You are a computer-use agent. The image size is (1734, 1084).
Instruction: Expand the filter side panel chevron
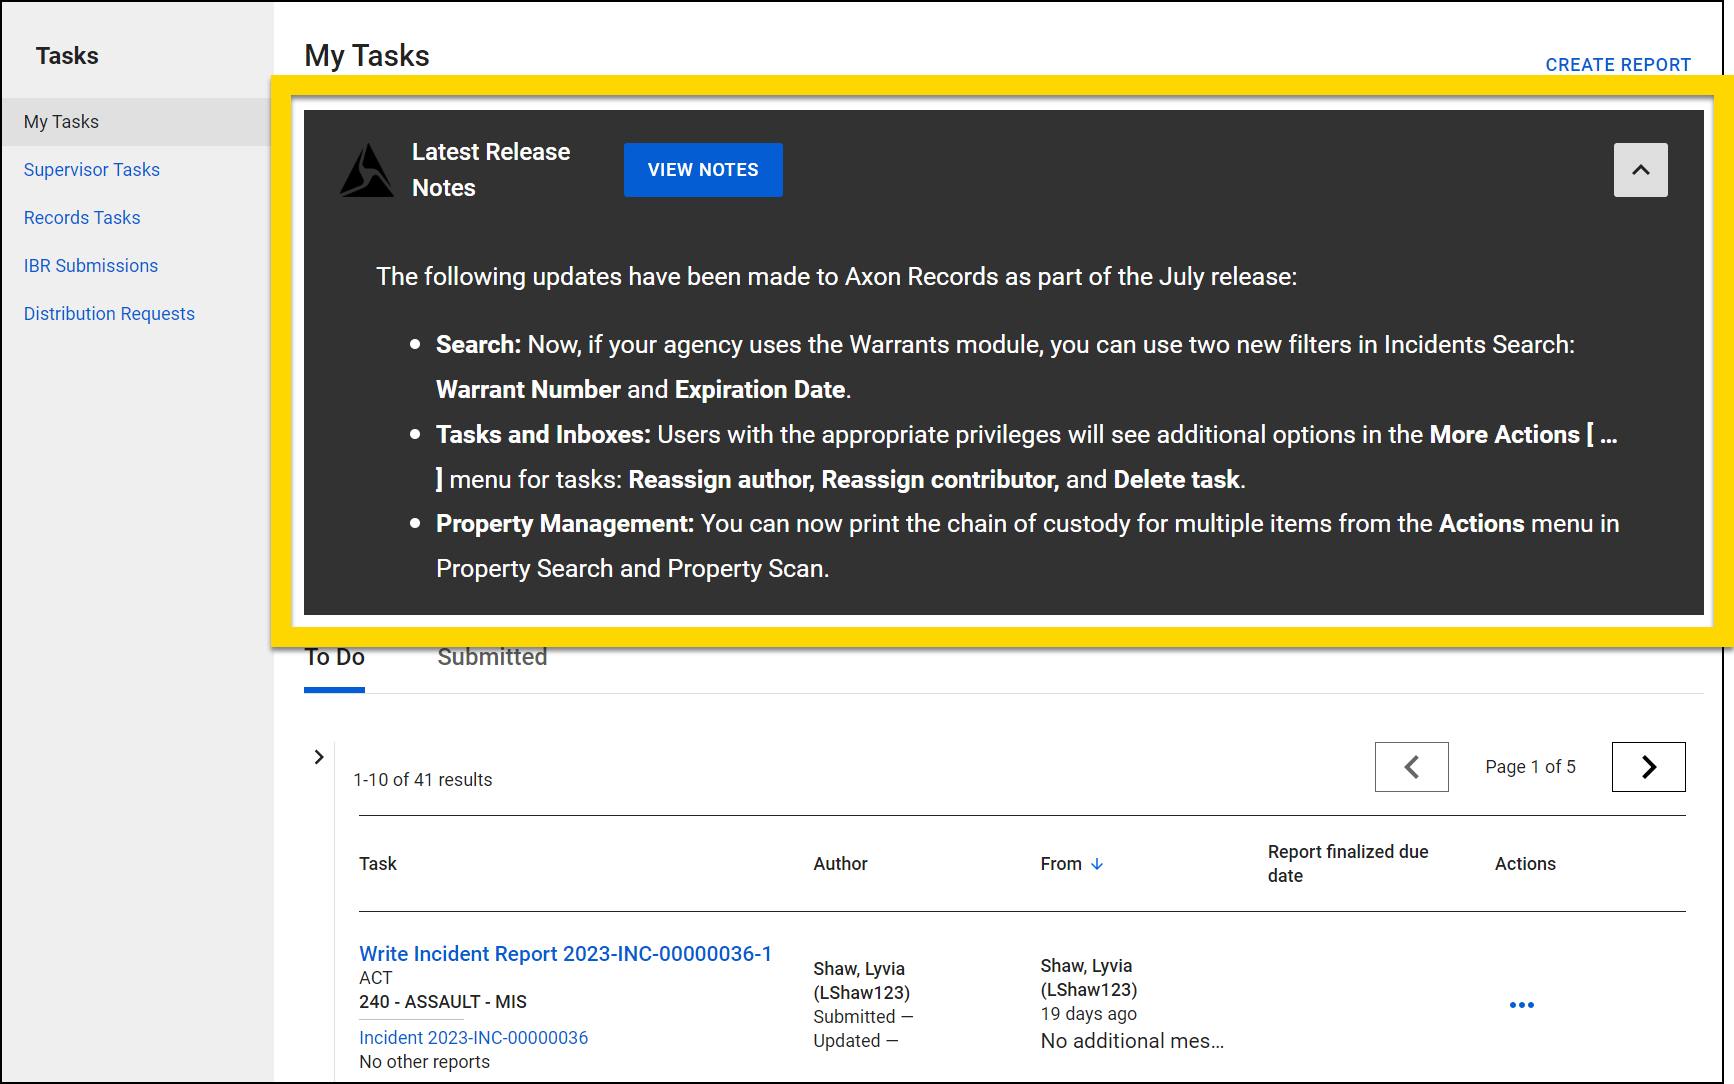click(319, 757)
